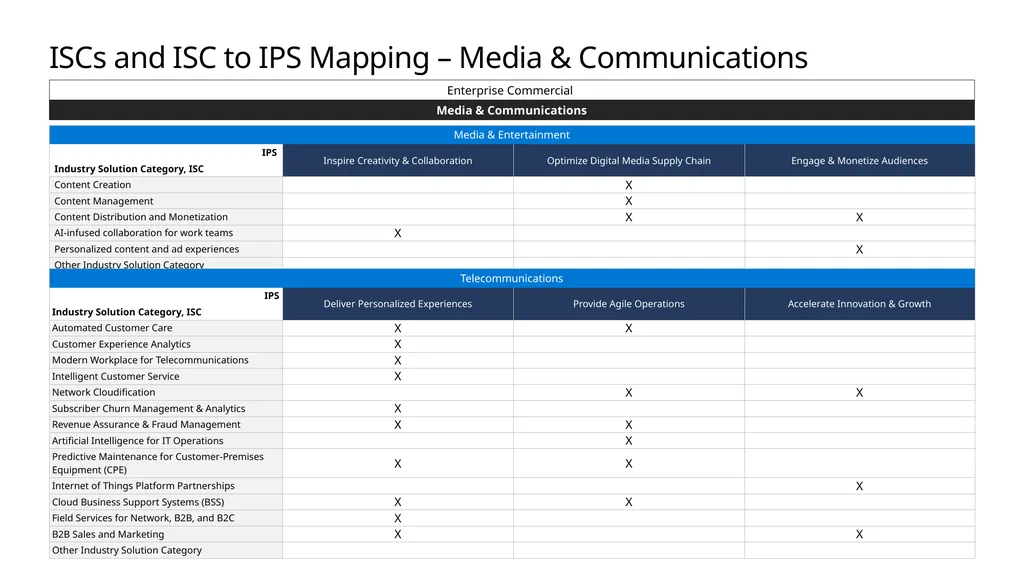
Task: Click AI-infused collaboration for work teams label
Action: 144,233
